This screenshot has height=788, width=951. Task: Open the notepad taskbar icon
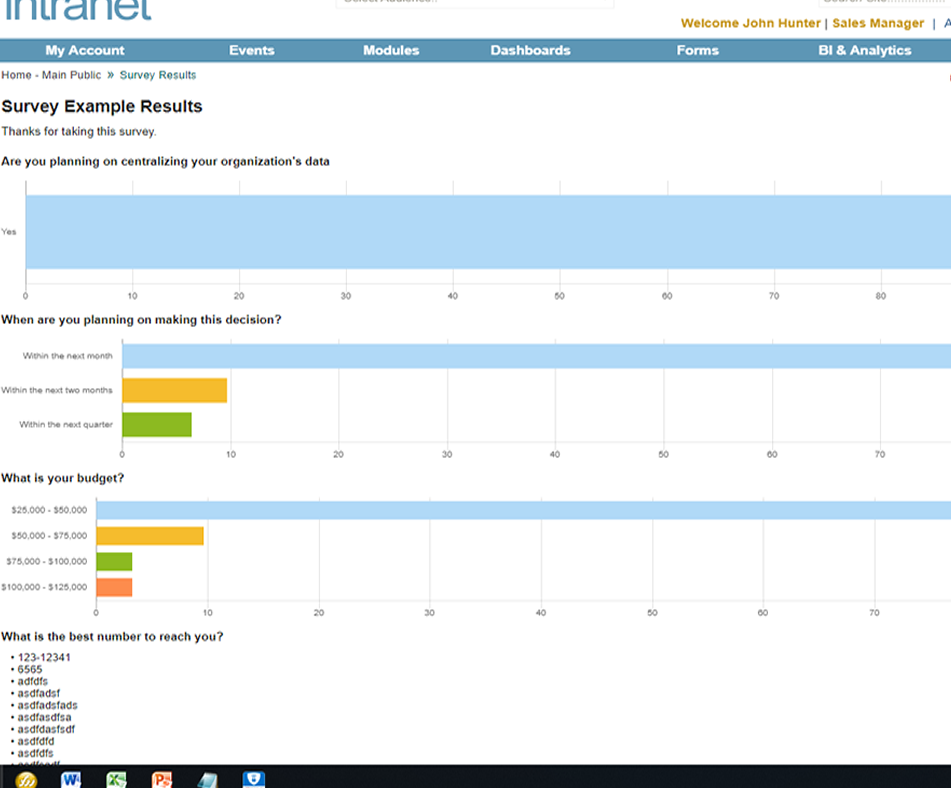207,780
